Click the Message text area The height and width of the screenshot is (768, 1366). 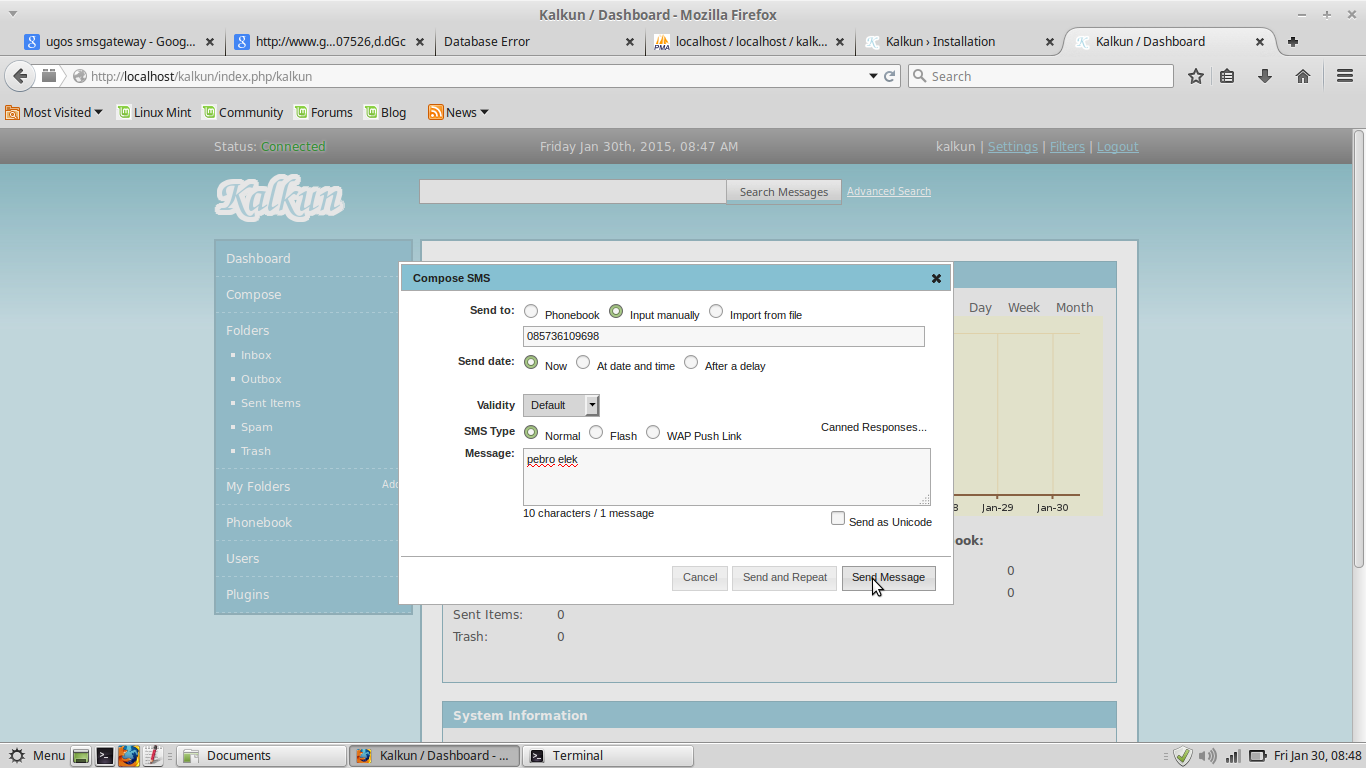[x=727, y=477]
